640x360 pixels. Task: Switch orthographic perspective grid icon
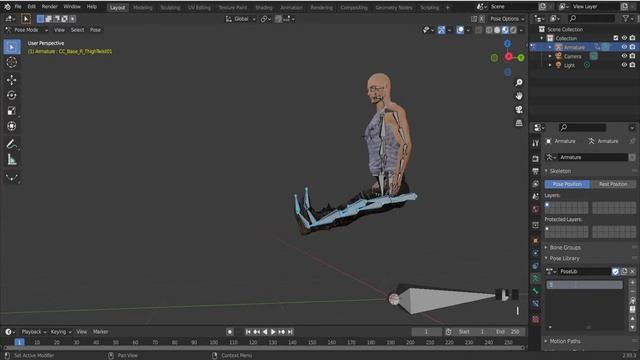point(519,123)
